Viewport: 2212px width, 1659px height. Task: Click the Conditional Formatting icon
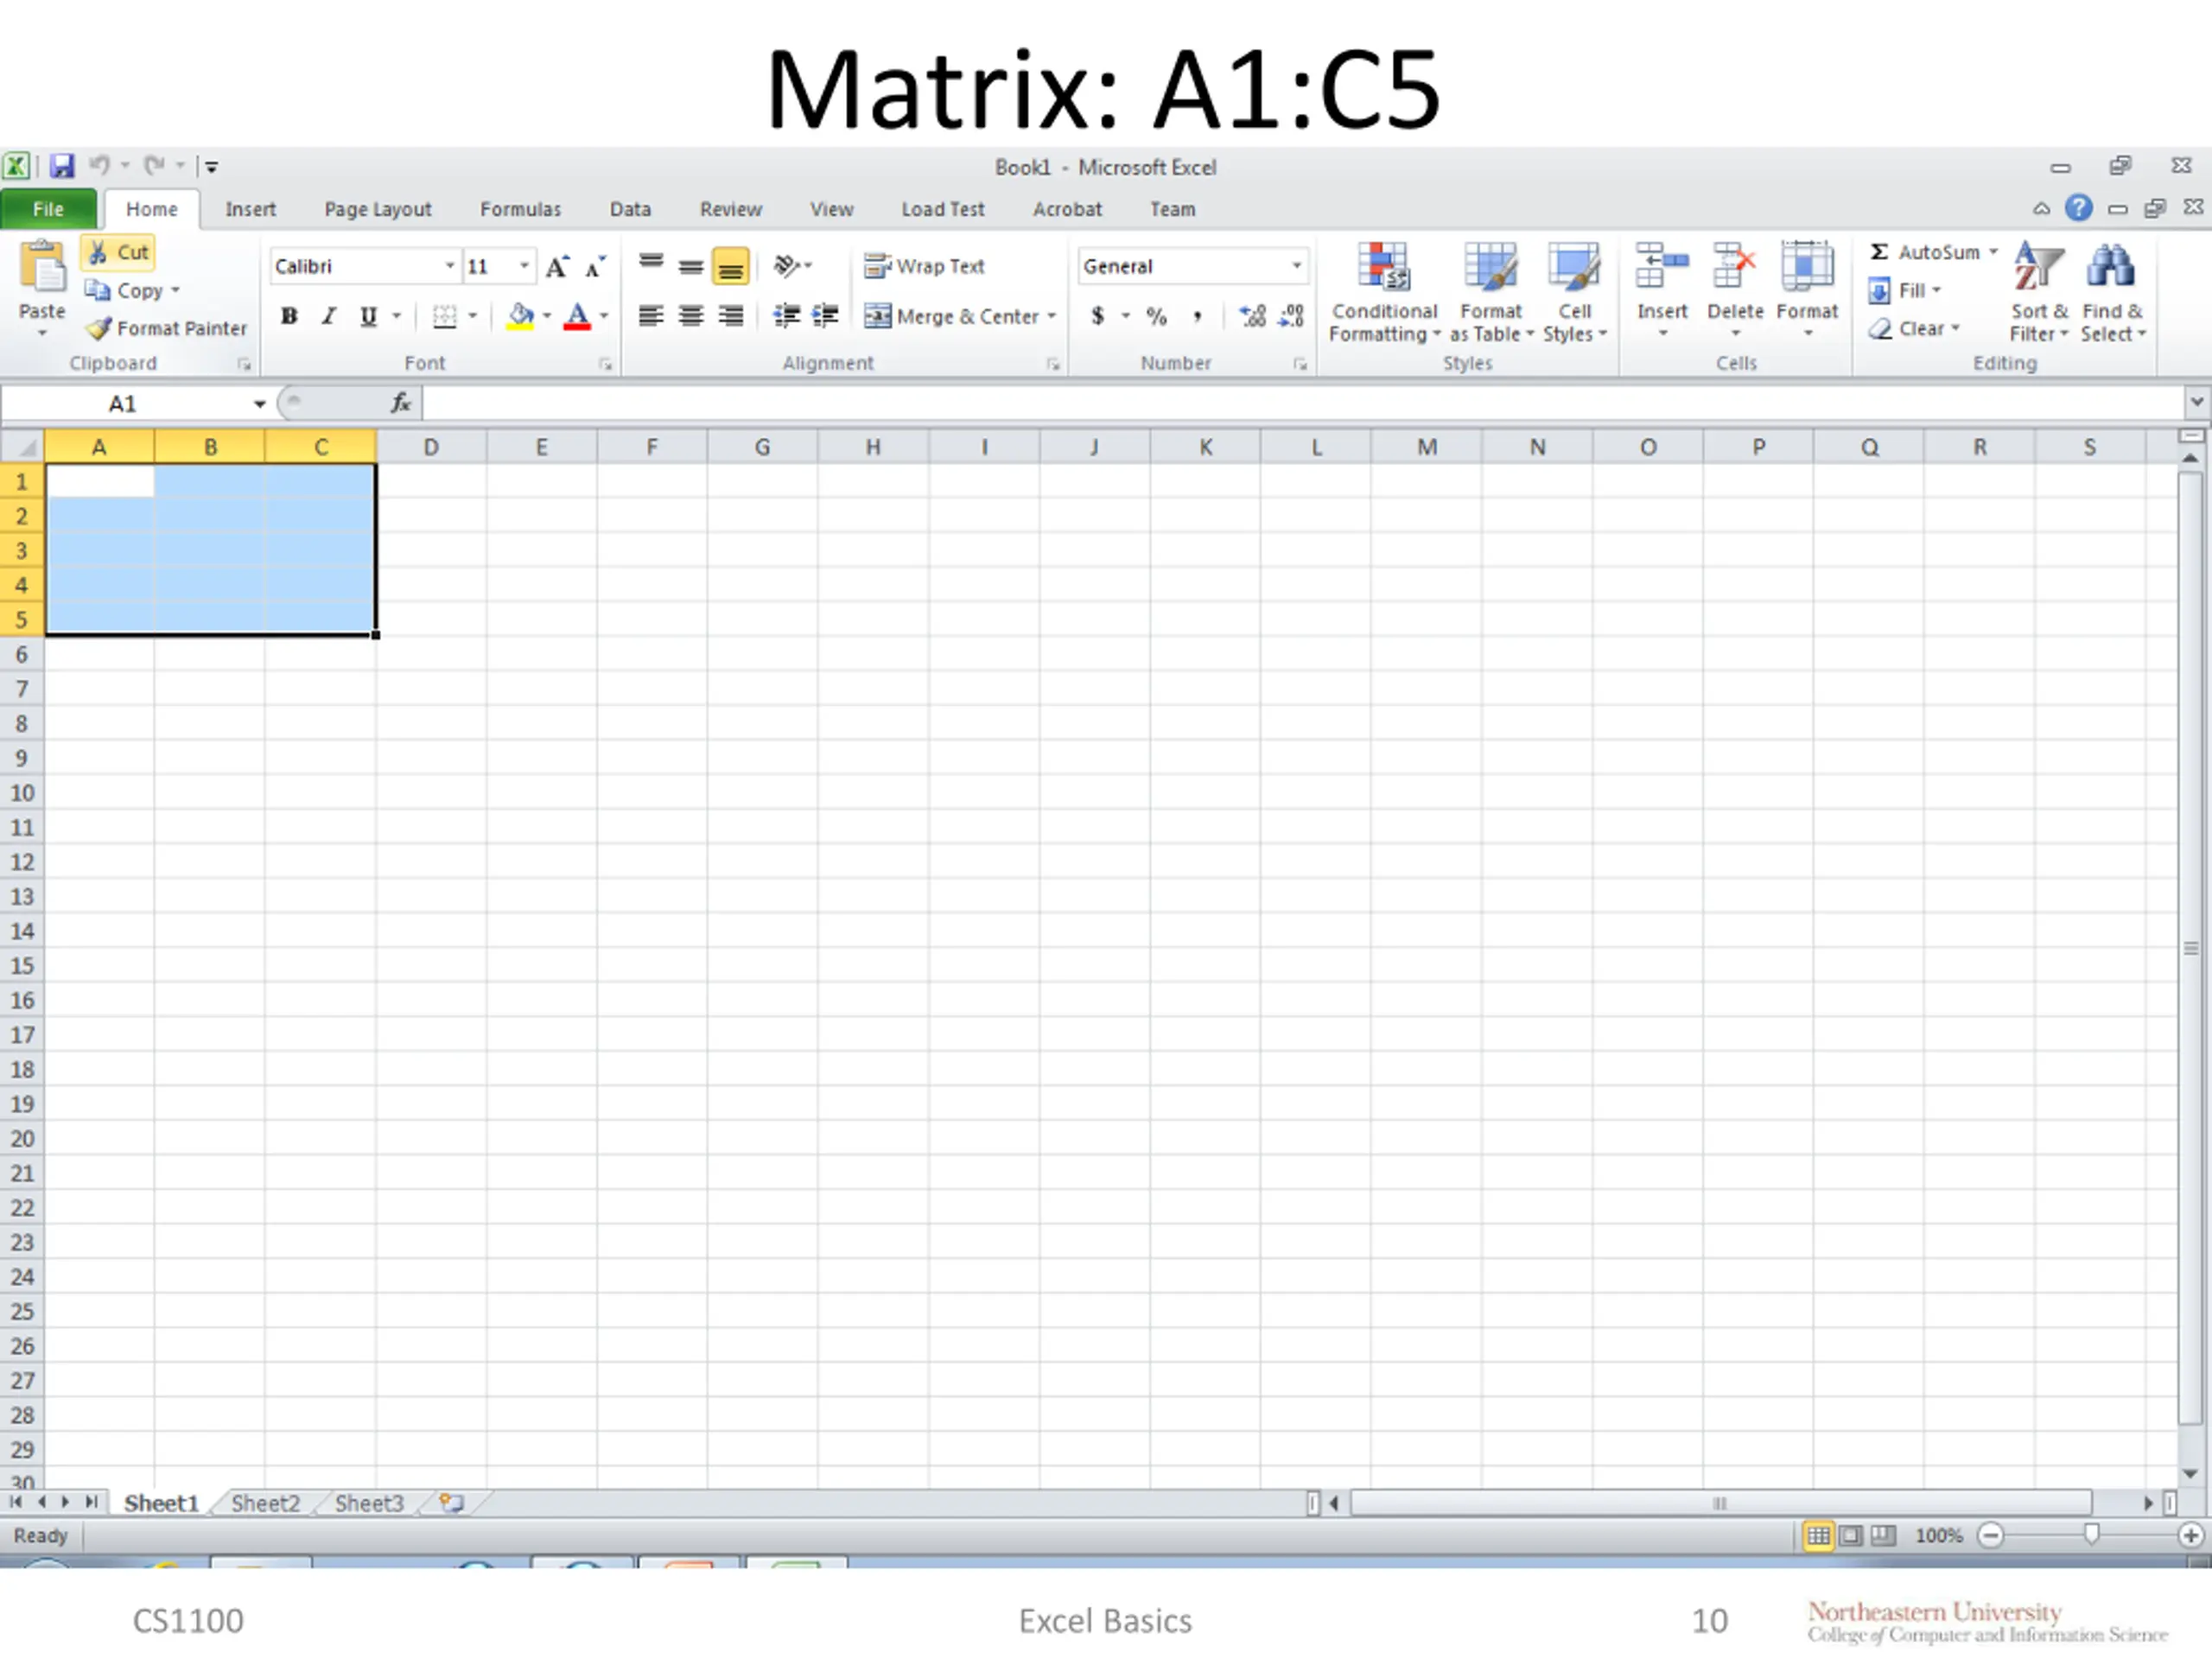[1383, 267]
